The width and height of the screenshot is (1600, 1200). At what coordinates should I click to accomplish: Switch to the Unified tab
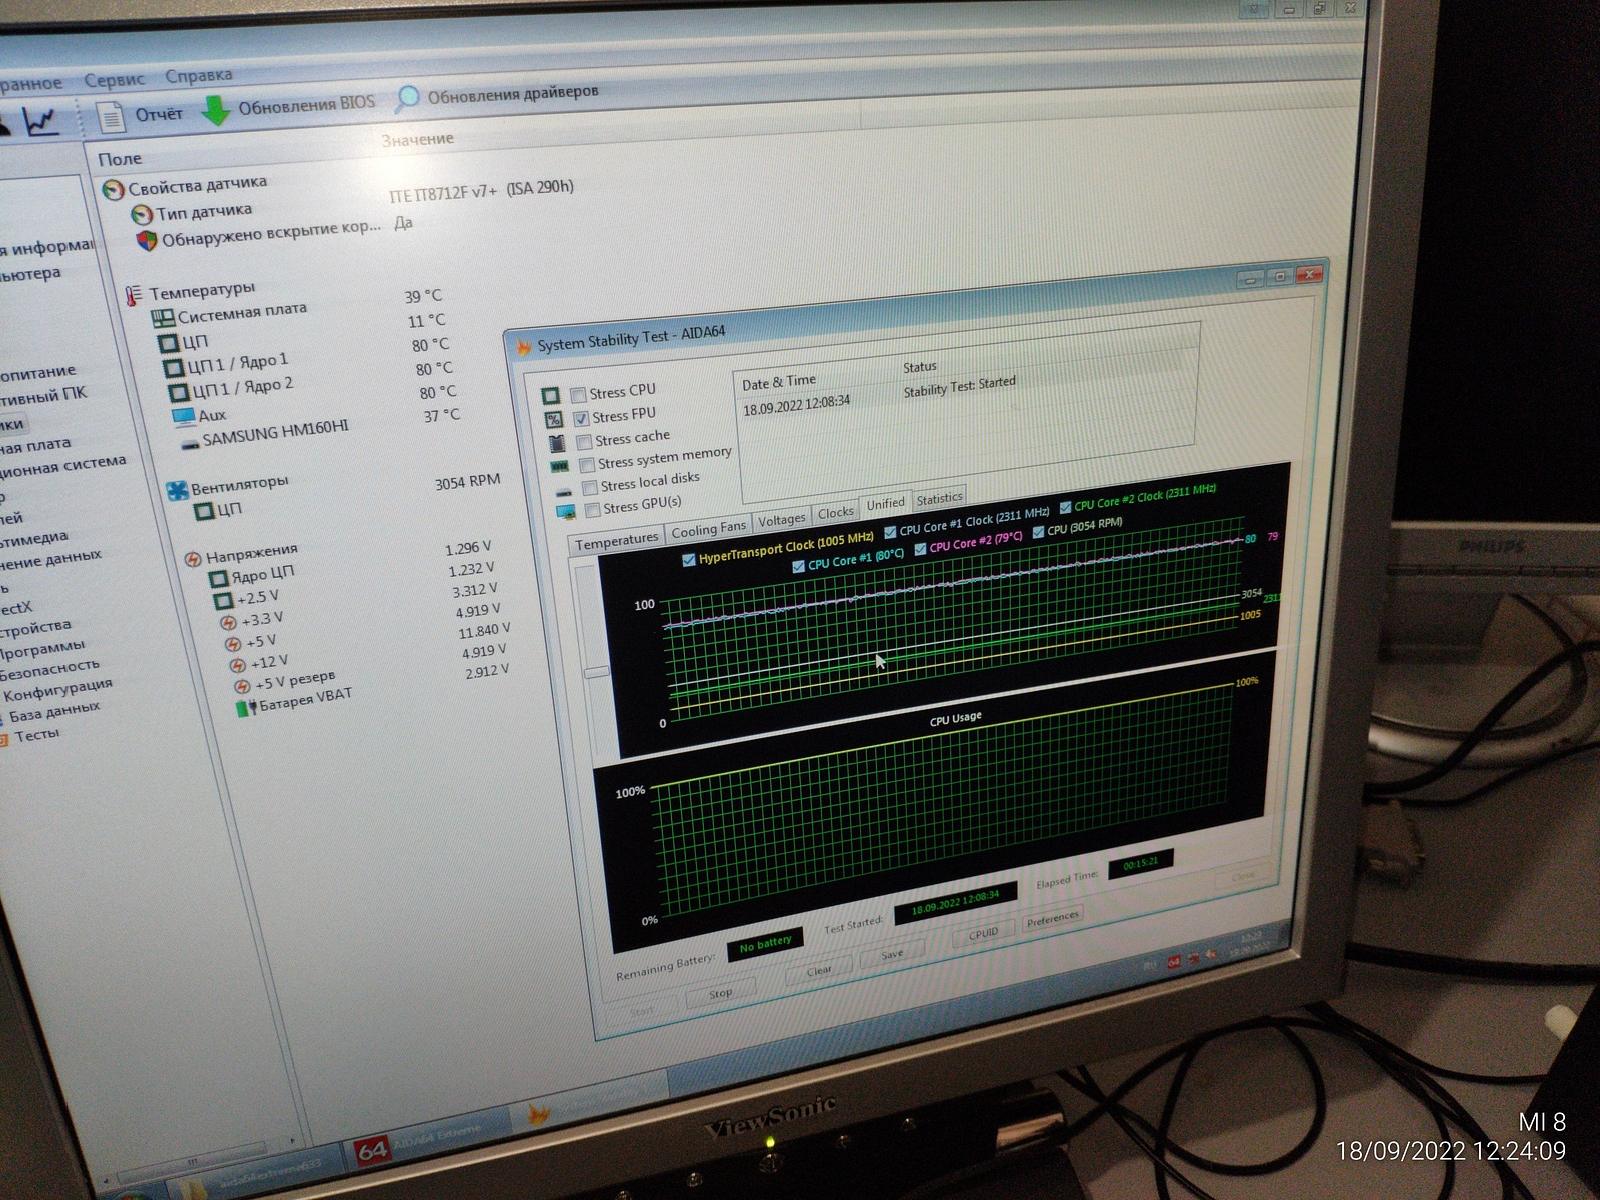click(x=885, y=504)
